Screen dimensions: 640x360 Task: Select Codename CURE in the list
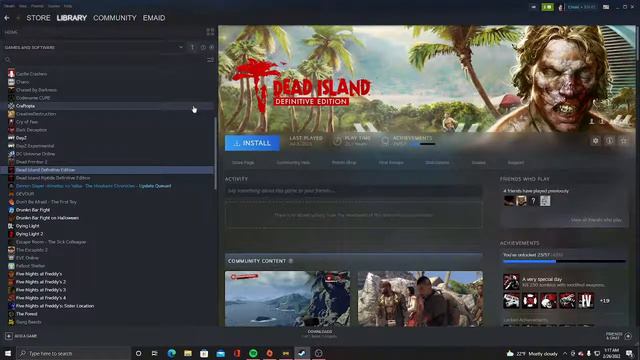(x=33, y=98)
